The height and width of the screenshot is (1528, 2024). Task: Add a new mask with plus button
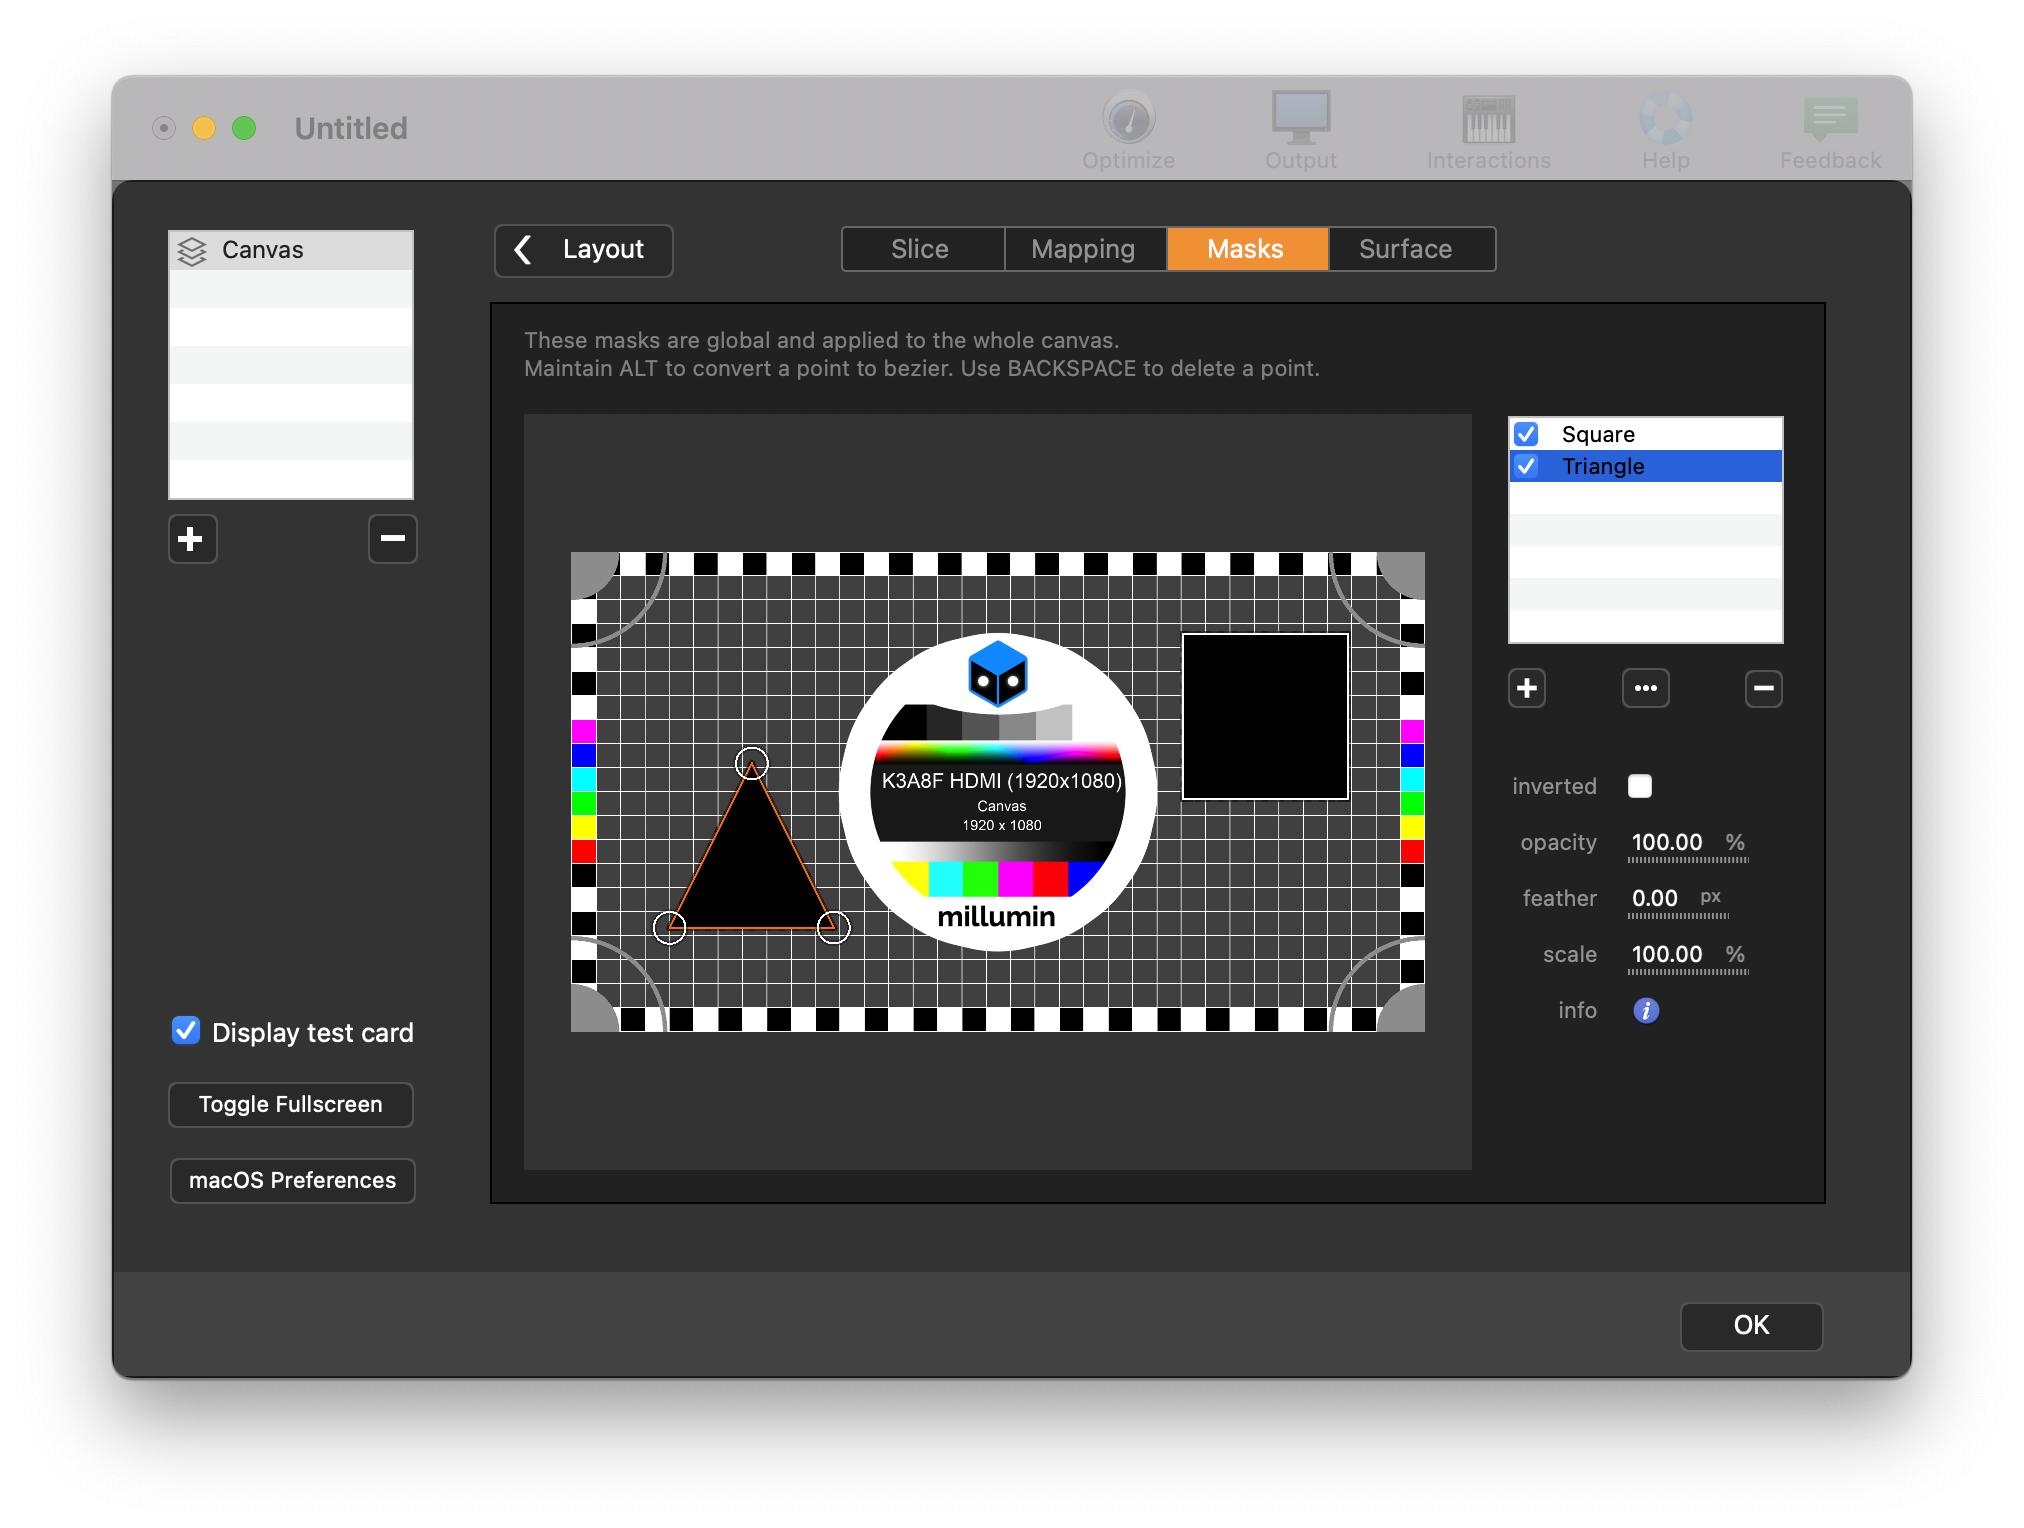pos(1526,688)
